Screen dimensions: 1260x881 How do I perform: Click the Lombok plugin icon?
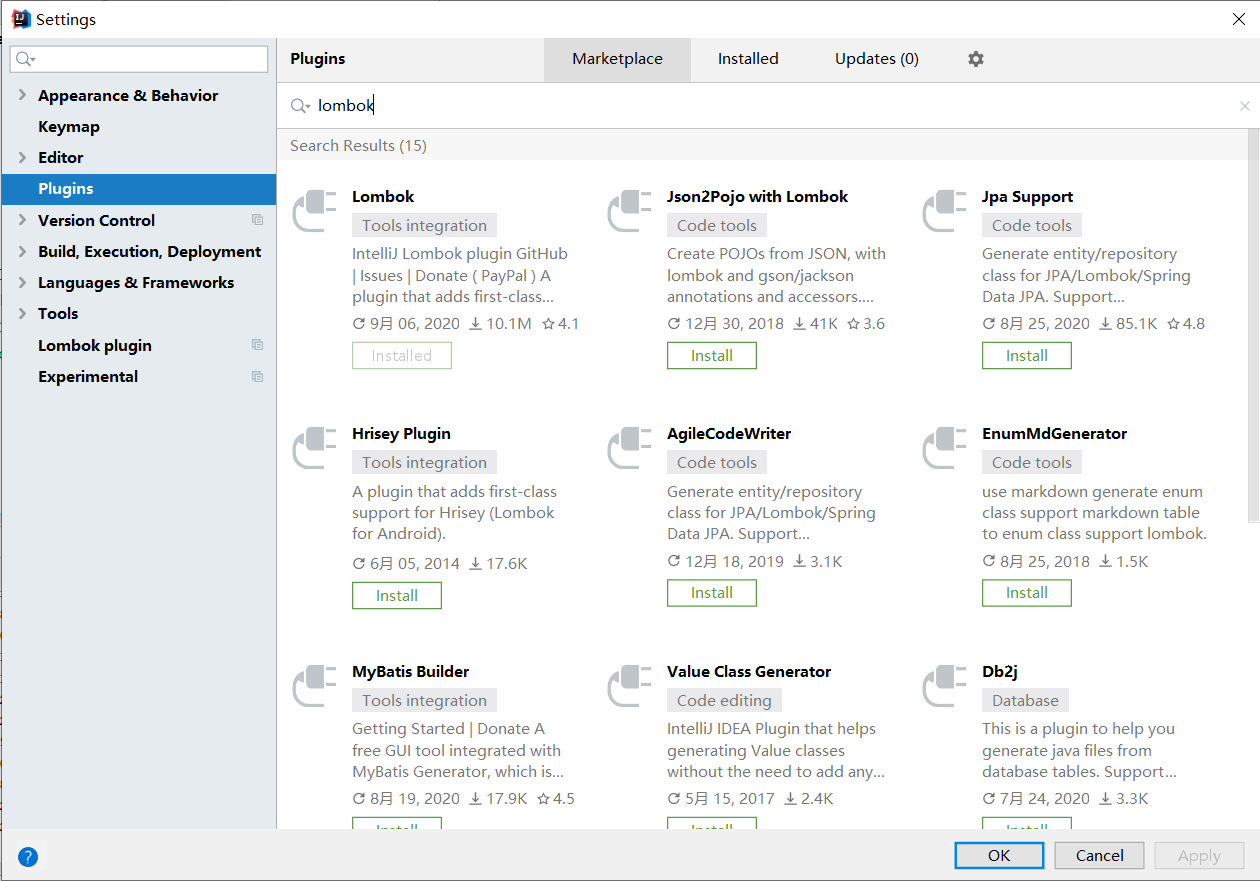tap(315, 211)
